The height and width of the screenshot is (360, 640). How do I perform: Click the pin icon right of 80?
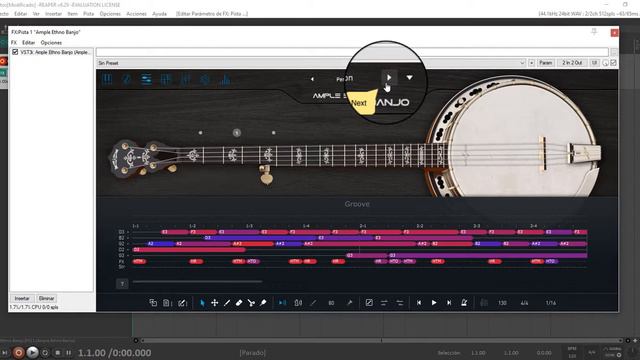coord(349,302)
